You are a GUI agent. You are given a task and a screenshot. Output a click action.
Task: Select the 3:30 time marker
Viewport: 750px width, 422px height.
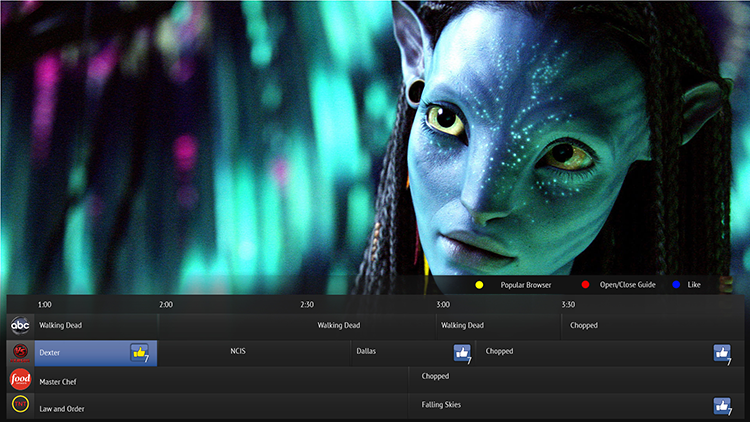(568, 304)
